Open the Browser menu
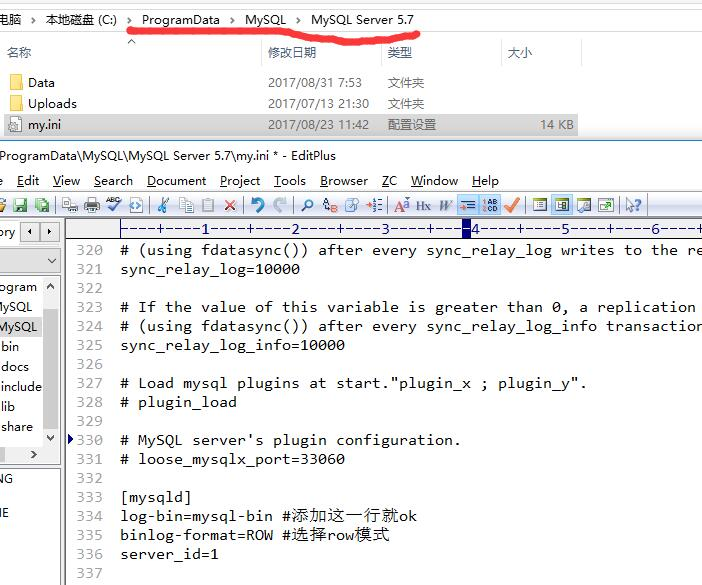702x585 pixels. (344, 181)
